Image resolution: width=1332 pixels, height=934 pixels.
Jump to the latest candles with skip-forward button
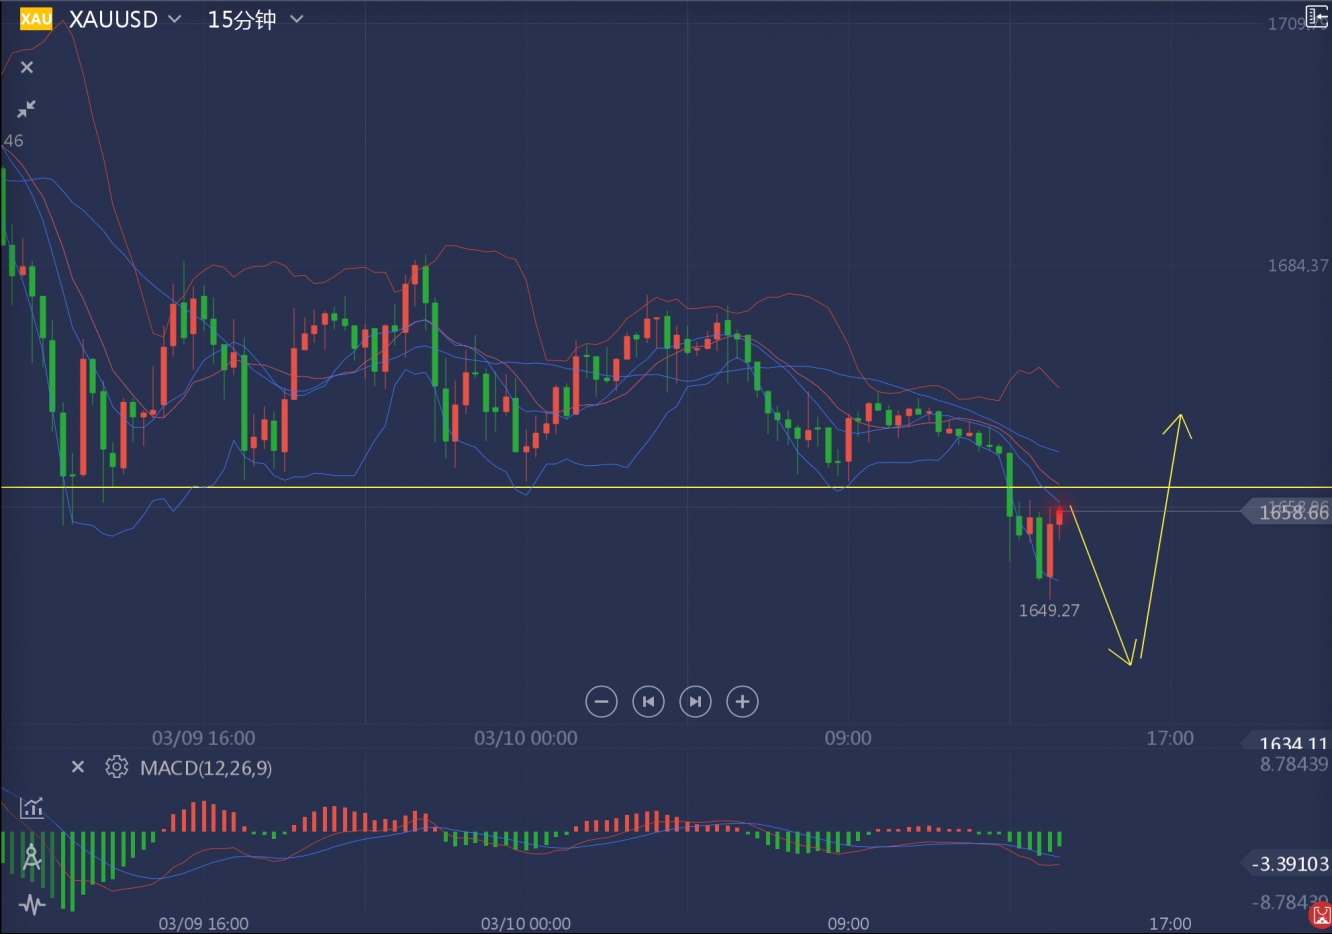[695, 702]
